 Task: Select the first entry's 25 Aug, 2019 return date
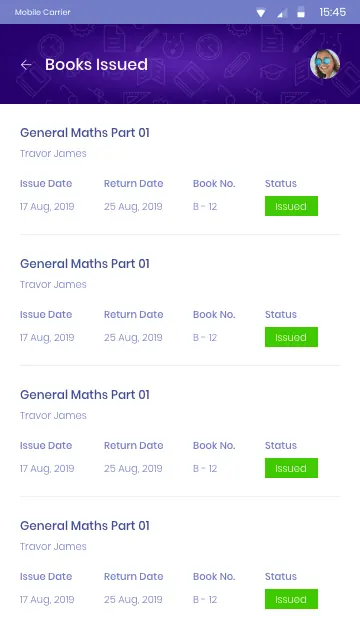(133, 207)
